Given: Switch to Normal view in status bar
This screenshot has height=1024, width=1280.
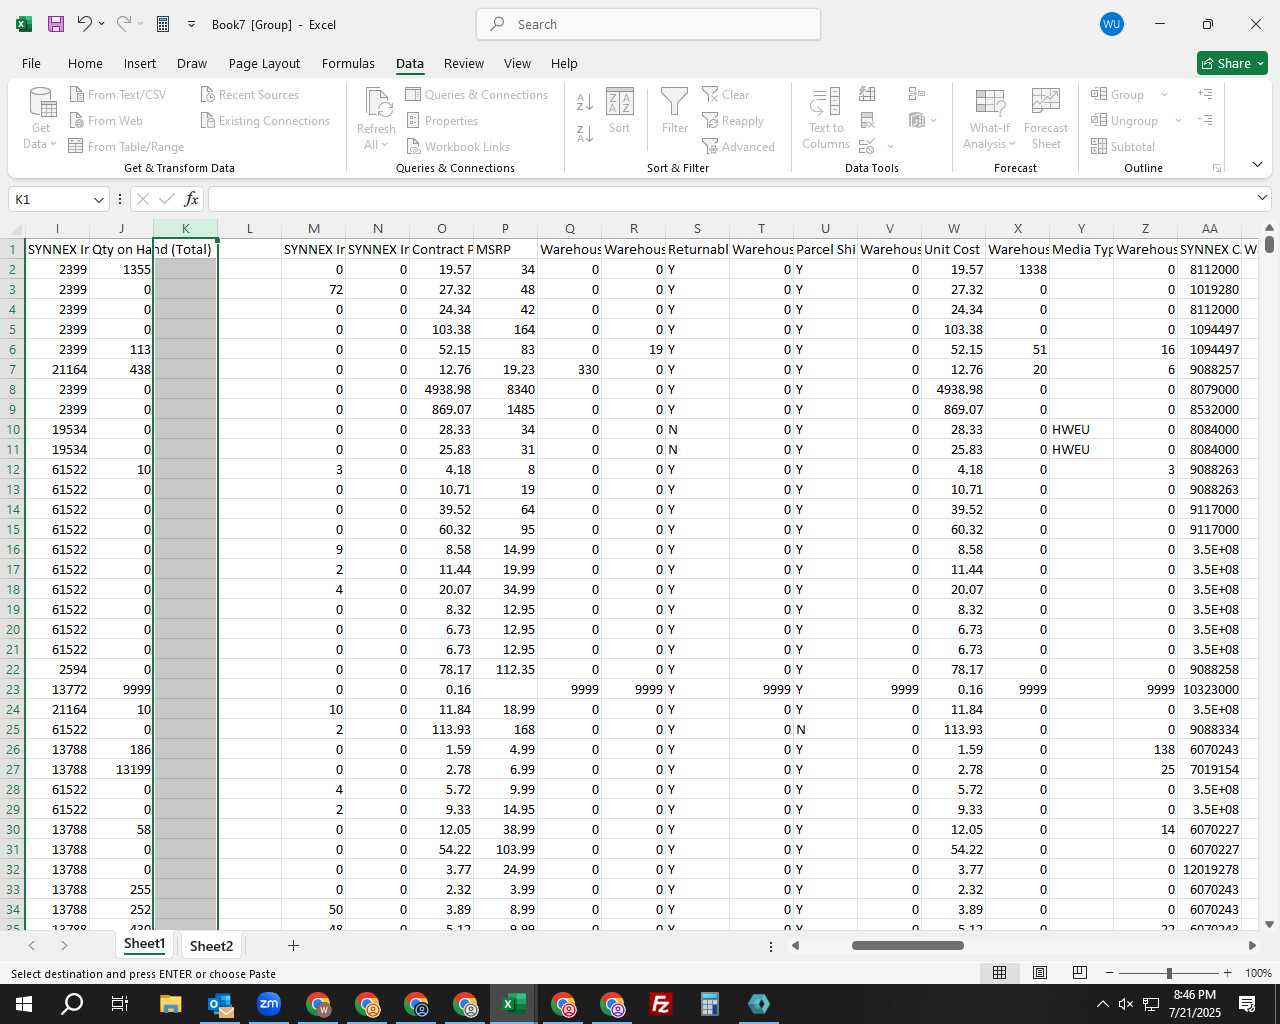Looking at the screenshot, I should coord(999,973).
